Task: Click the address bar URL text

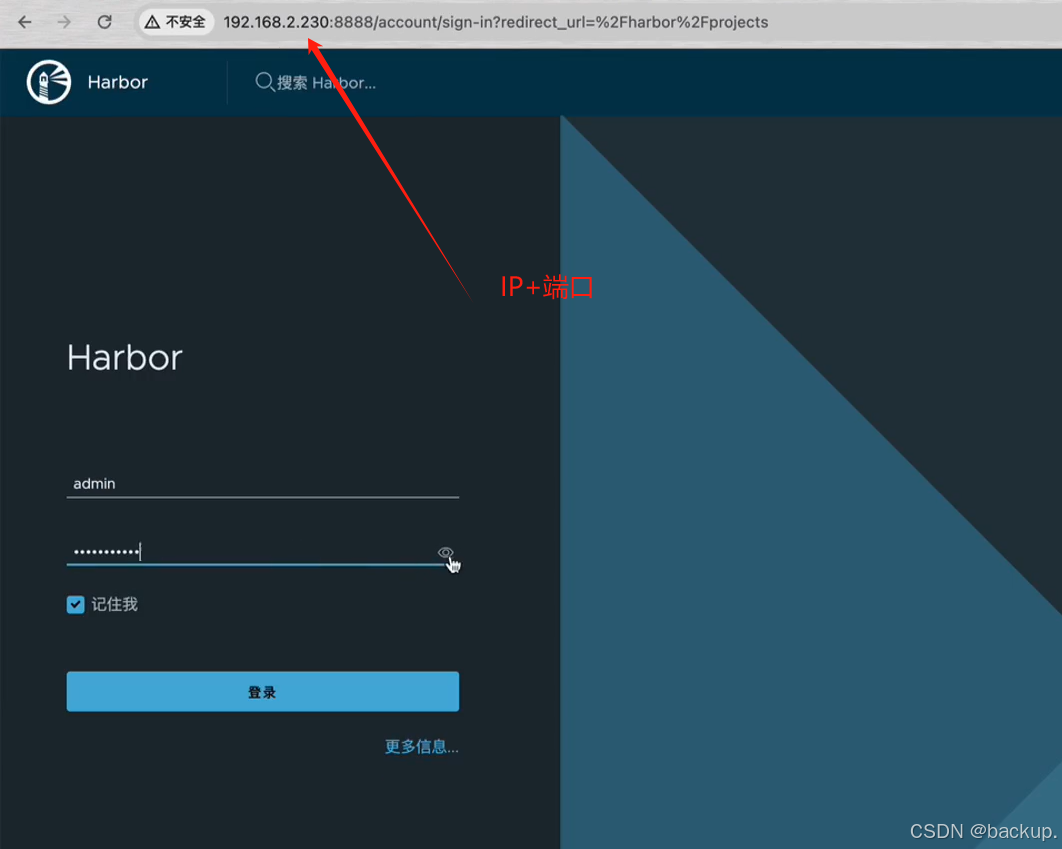Action: pyautogui.click(x=496, y=22)
